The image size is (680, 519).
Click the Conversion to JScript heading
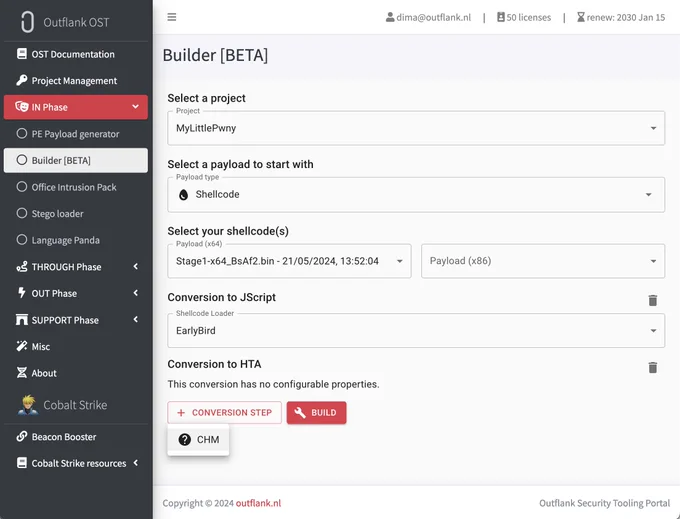tap(222, 297)
